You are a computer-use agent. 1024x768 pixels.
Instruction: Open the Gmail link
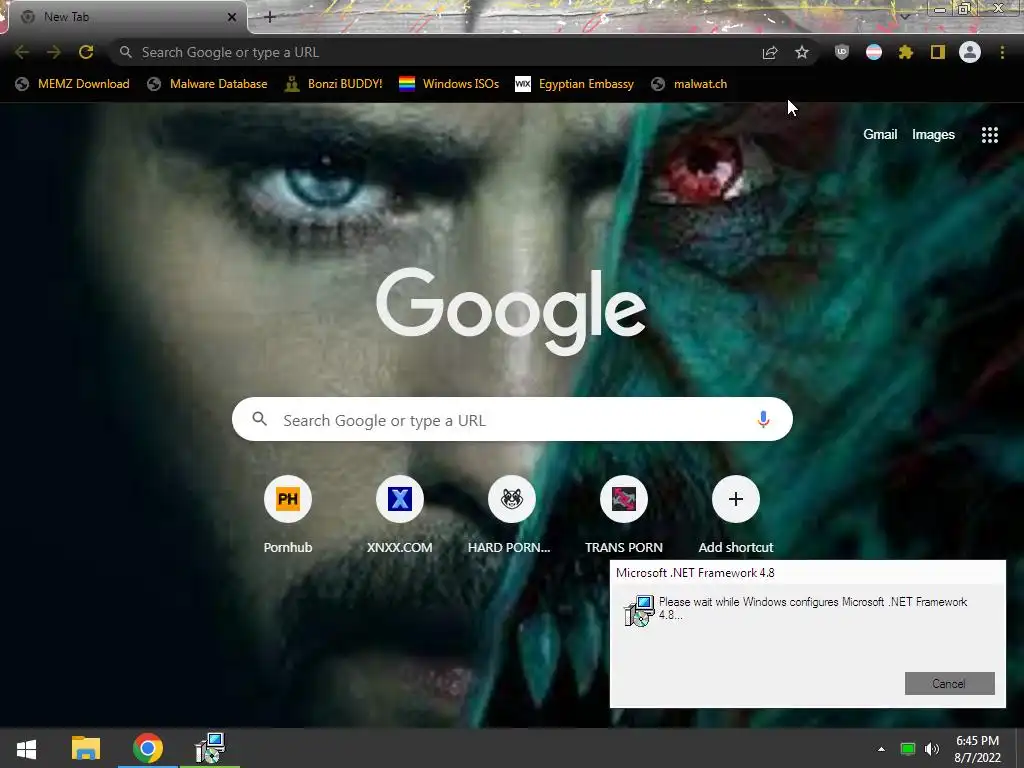[880, 135]
